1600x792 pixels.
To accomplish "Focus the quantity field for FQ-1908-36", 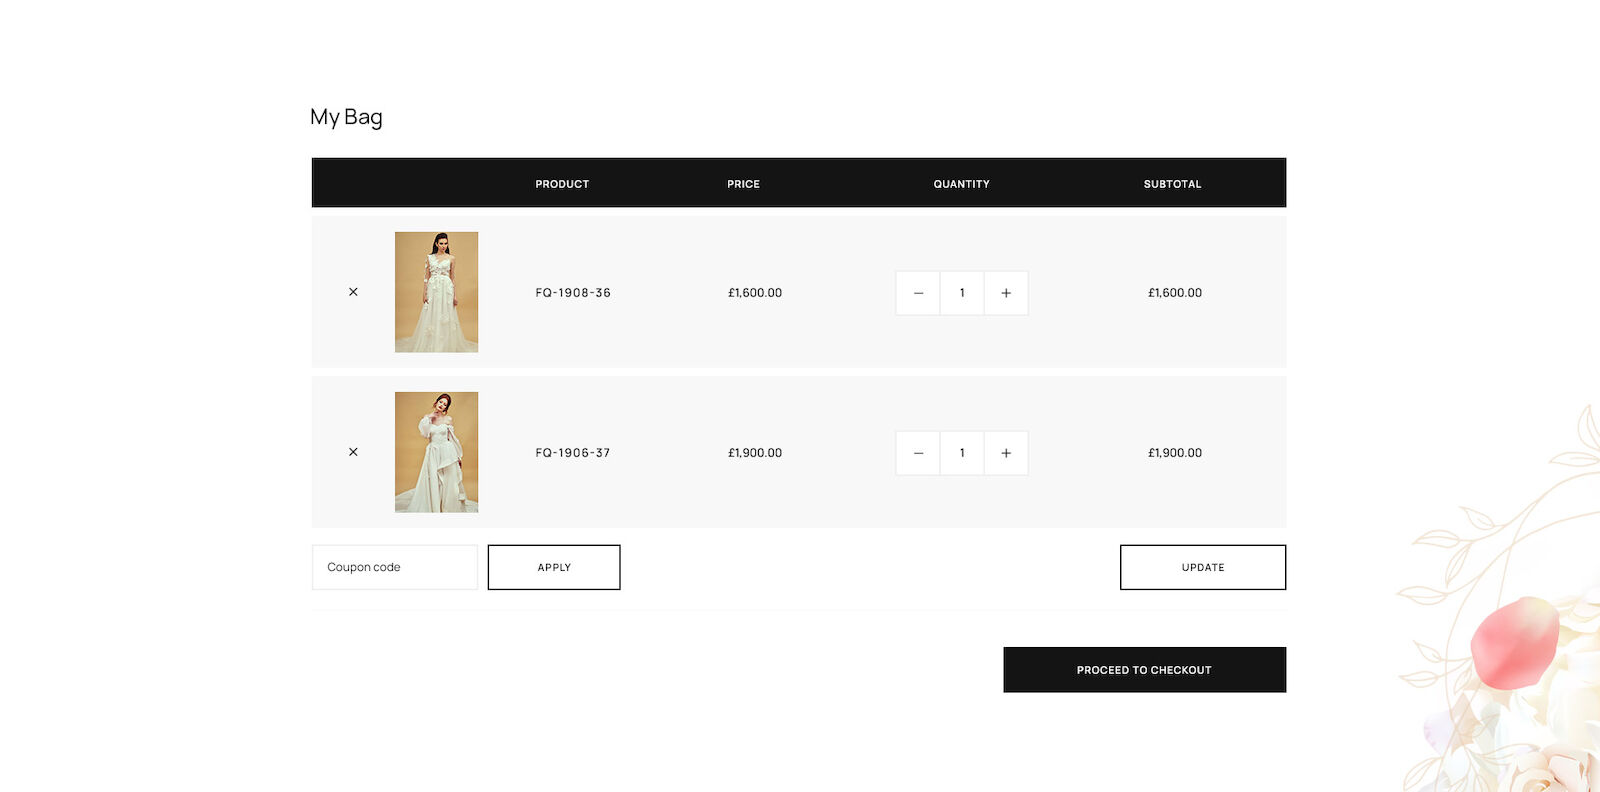I will point(962,293).
